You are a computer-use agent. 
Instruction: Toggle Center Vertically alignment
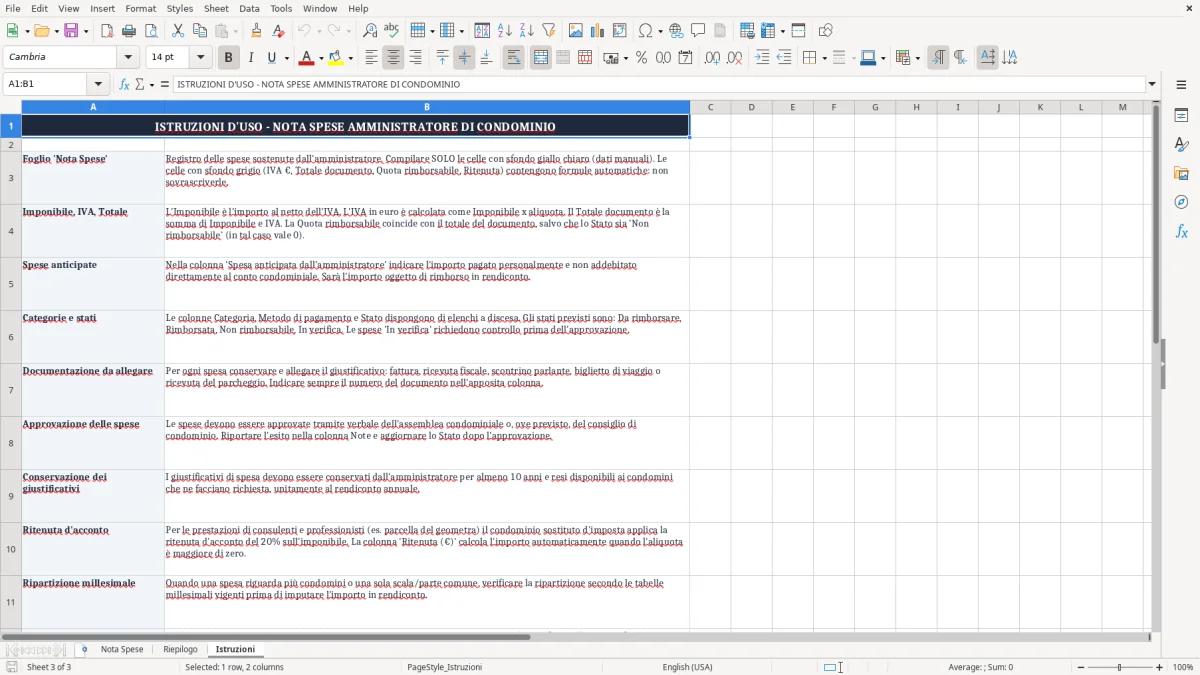(464, 58)
